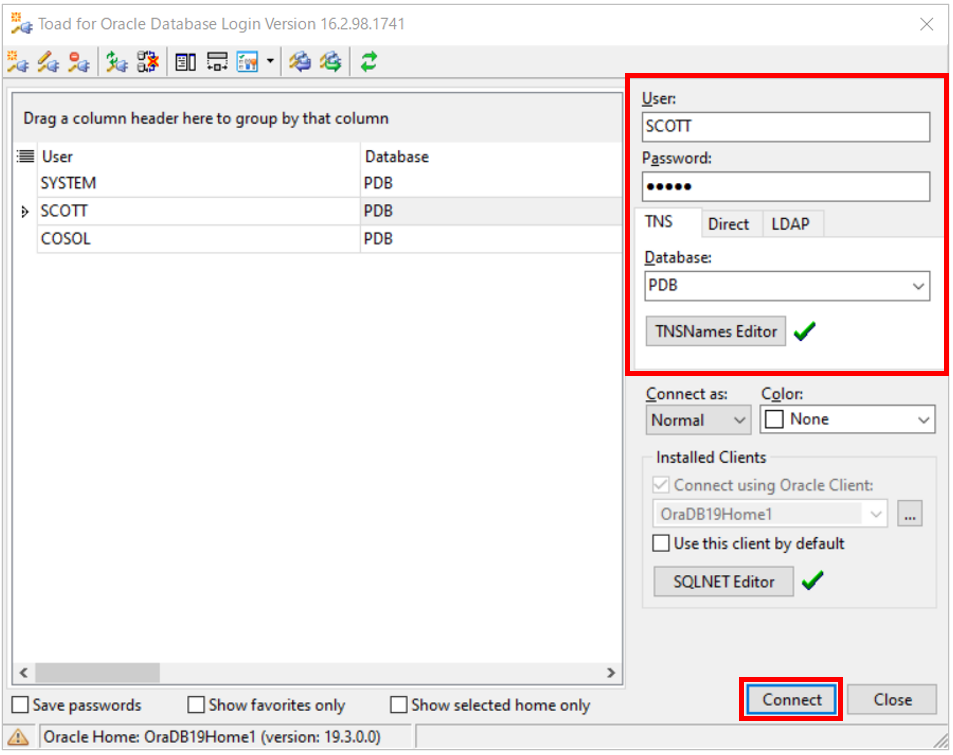Close the login window with X
This screenshot has height=755, width=953.
(x=926, y=24)
